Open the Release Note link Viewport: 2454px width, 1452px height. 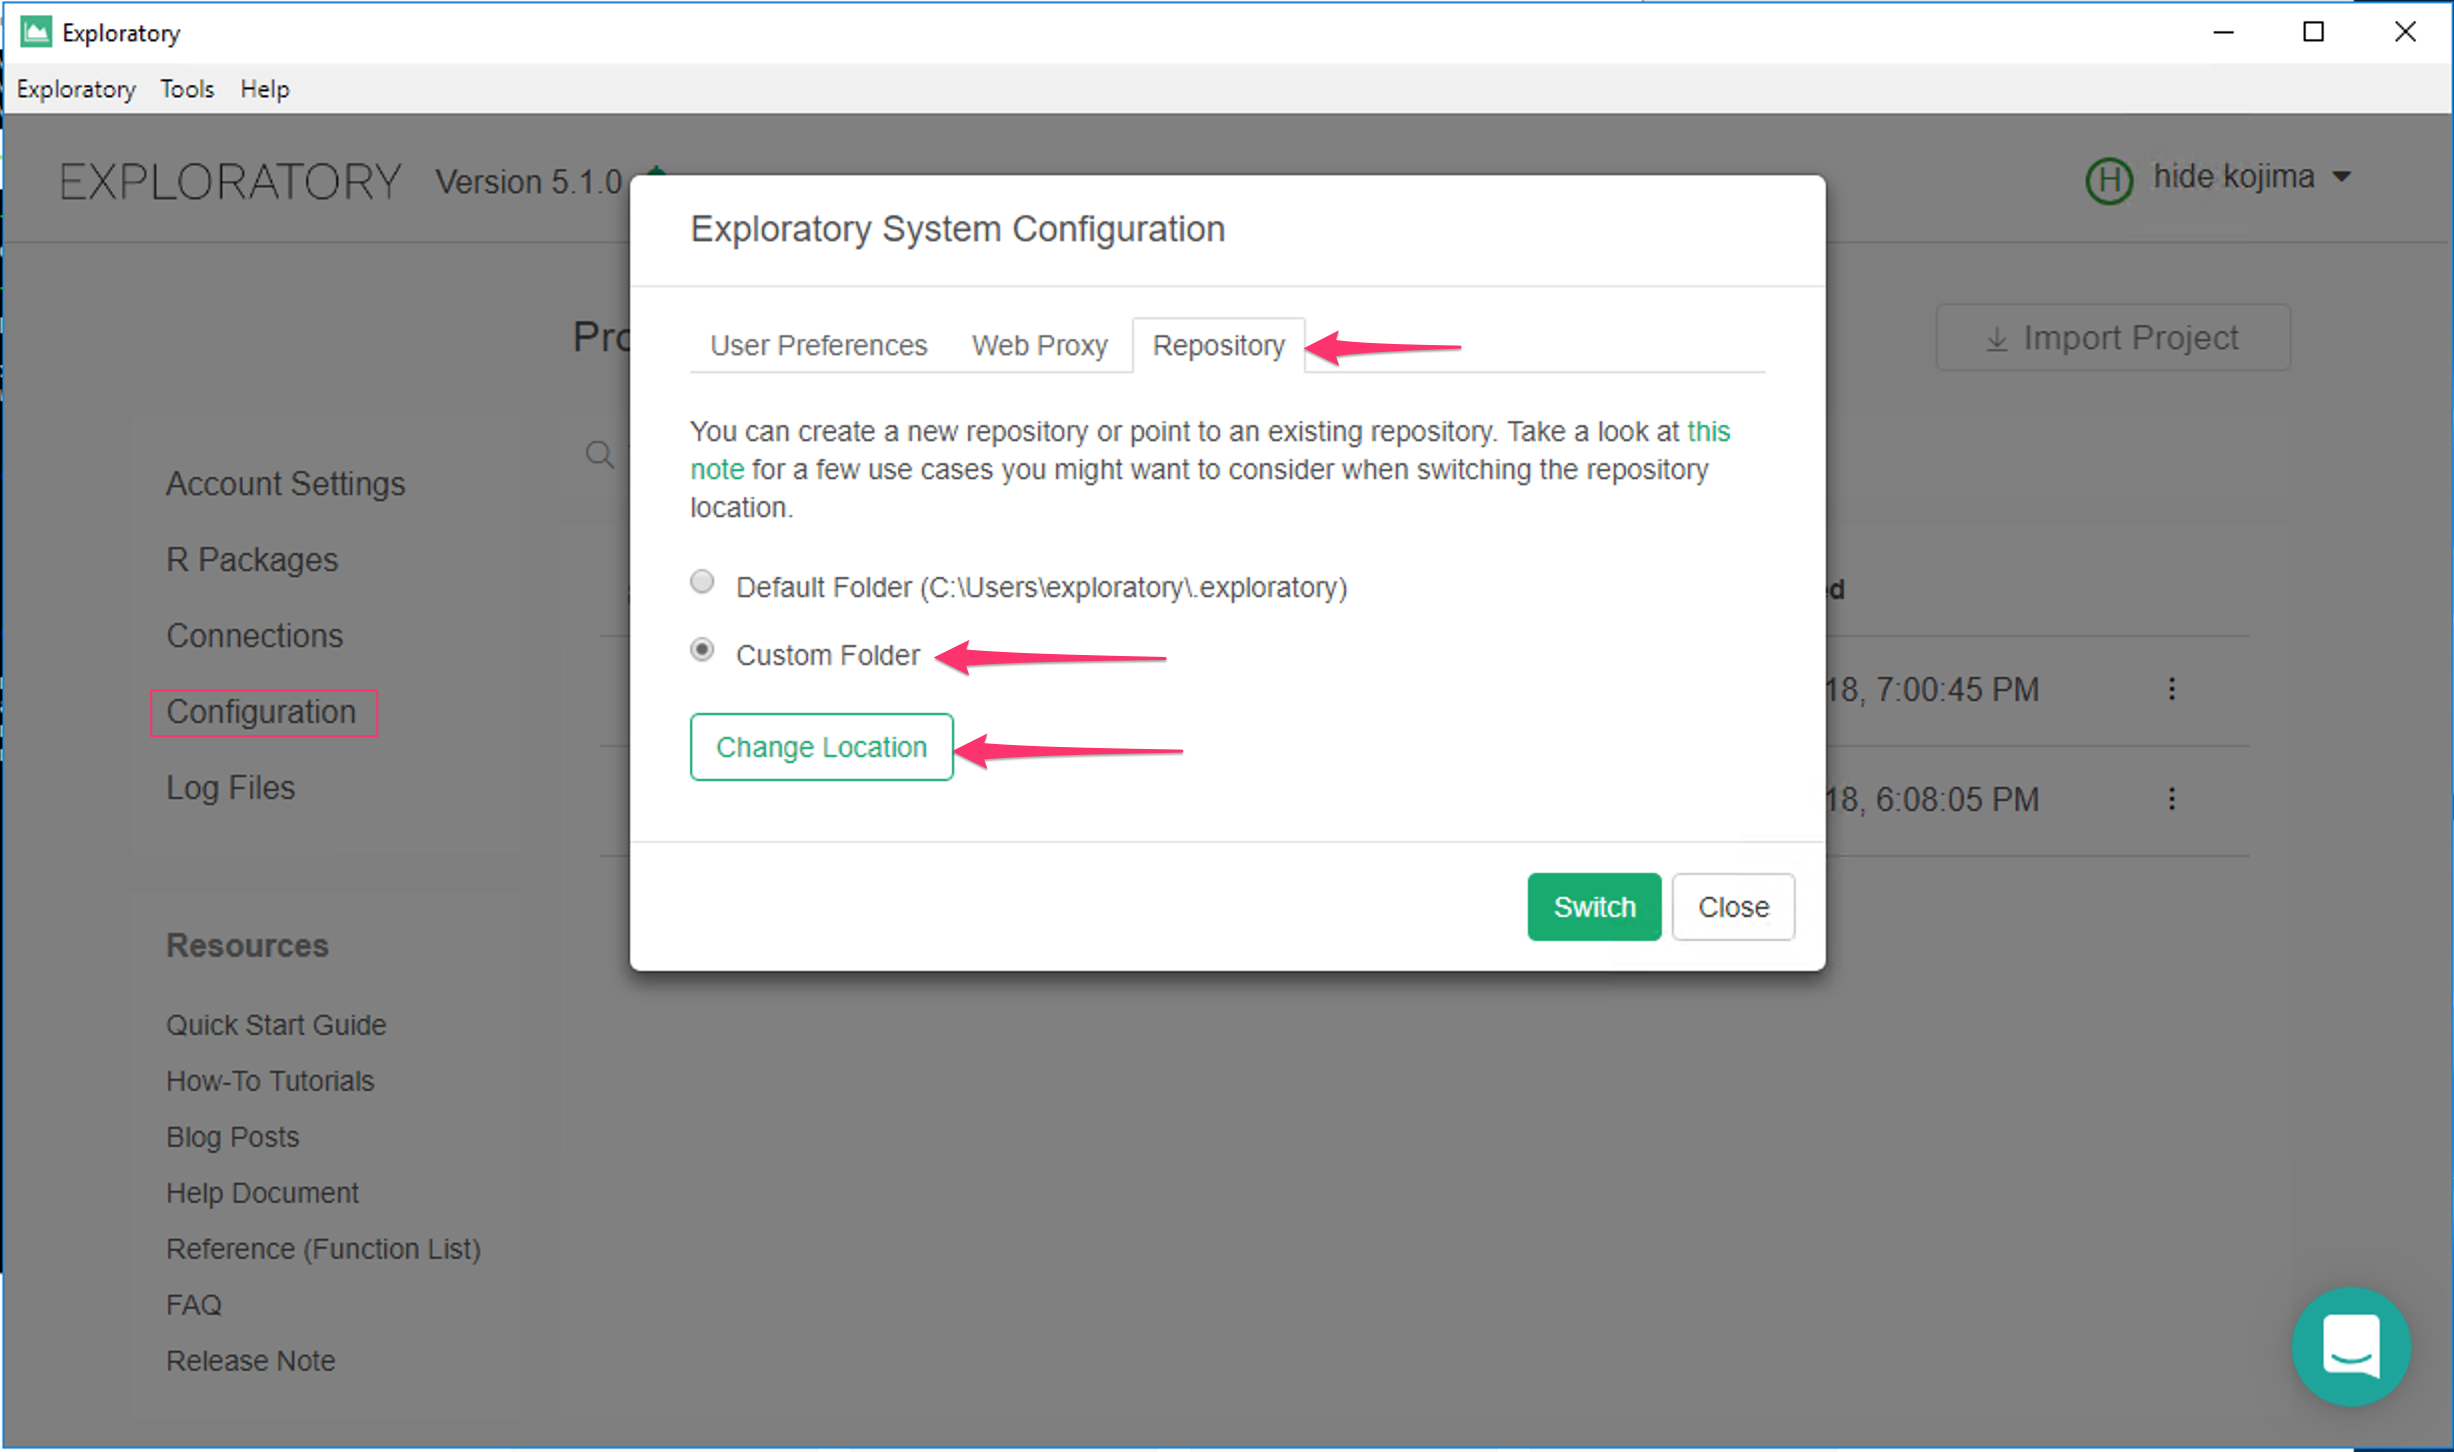[250, 1361]
